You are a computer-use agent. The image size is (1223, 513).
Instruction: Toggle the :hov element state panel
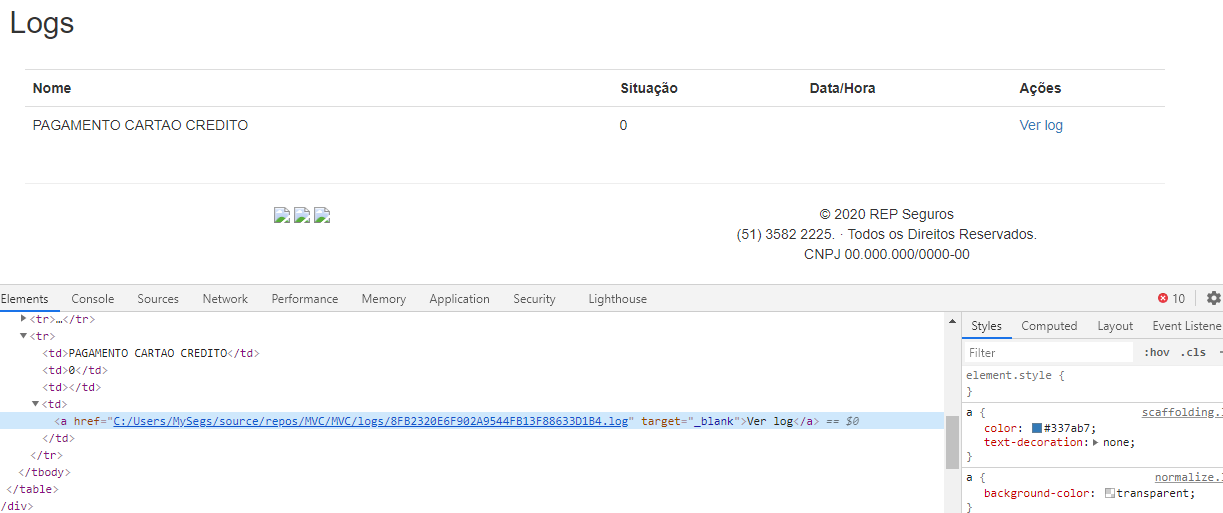(x=1156, y=352)
